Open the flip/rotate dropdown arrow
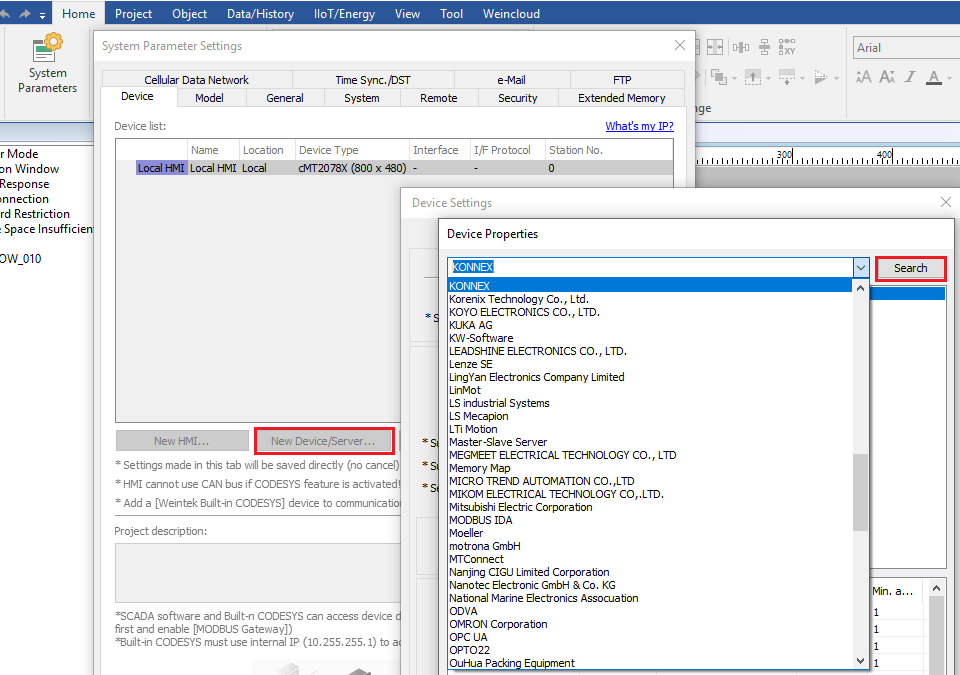The width and height of the screenshot is (960, 675). click(836, 78)
